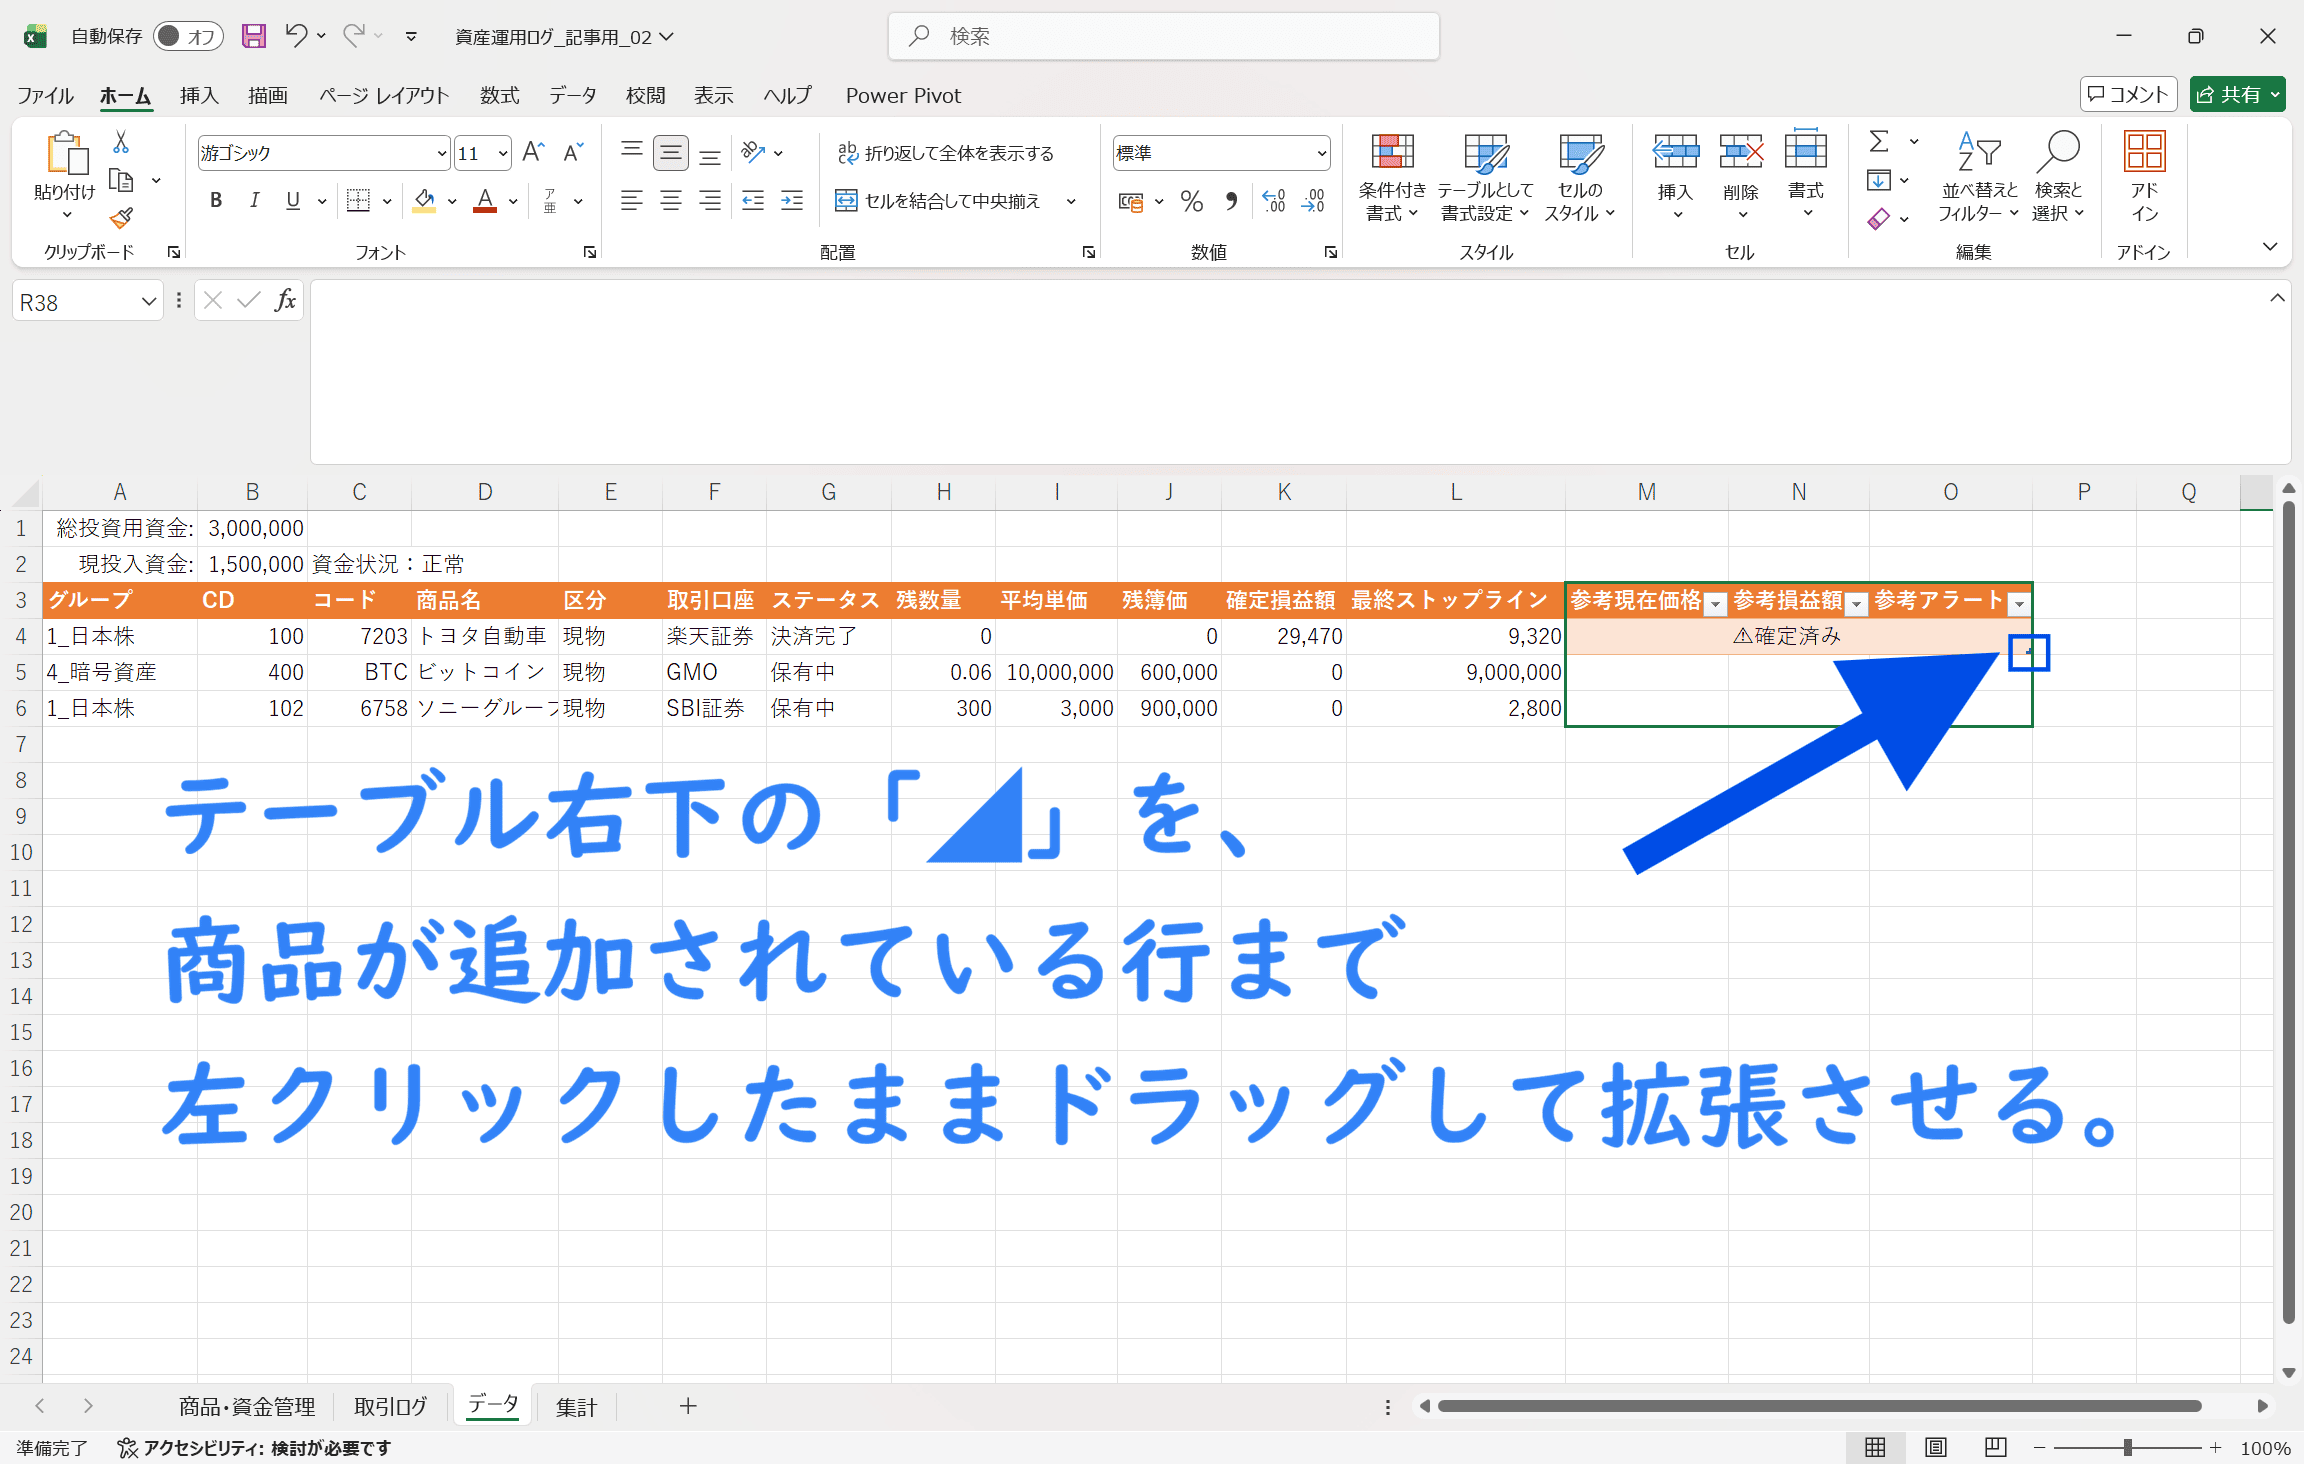Click the Increase Font Size icon
Viewport: 2304px width, 1464px height.
pyautogui.click(x=533, y=152)
